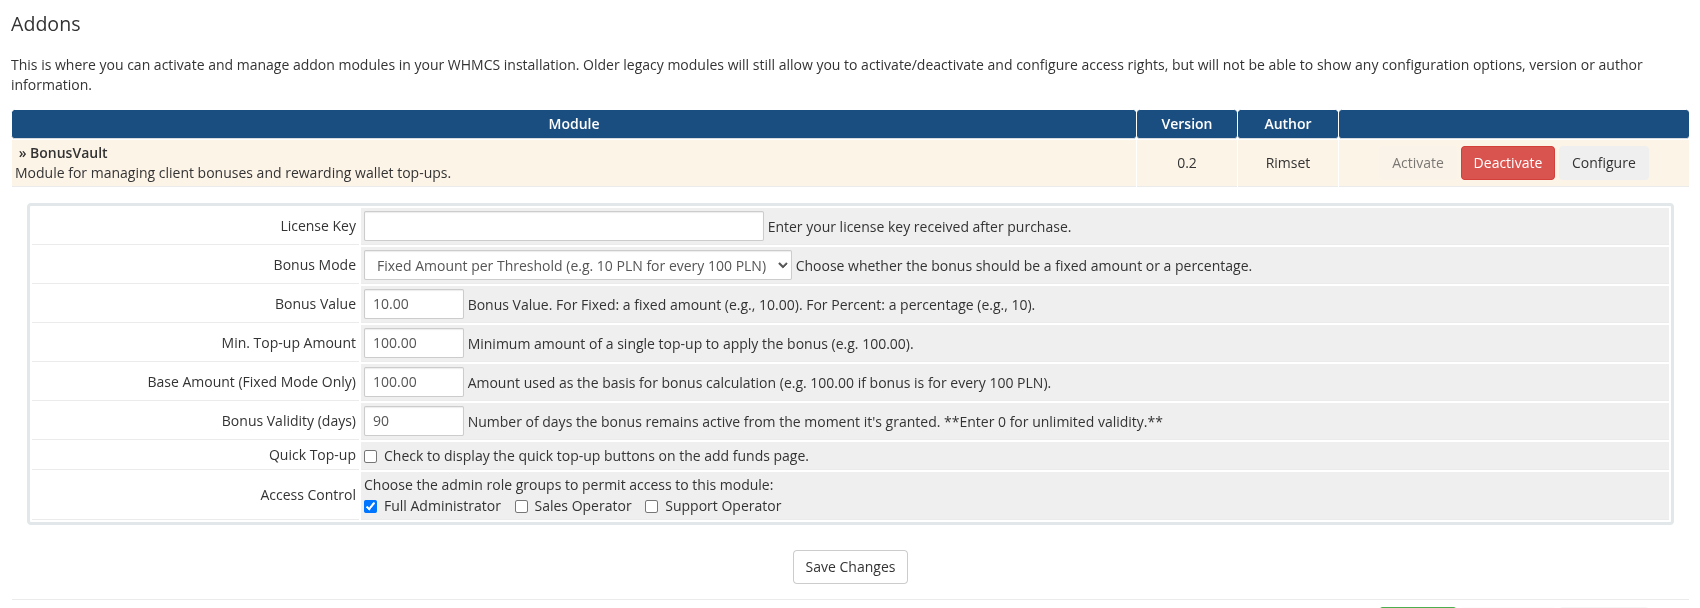Click the Bonus Validity days field
1700x608 pixels.
pyautogui.click(x=413, y=421)
